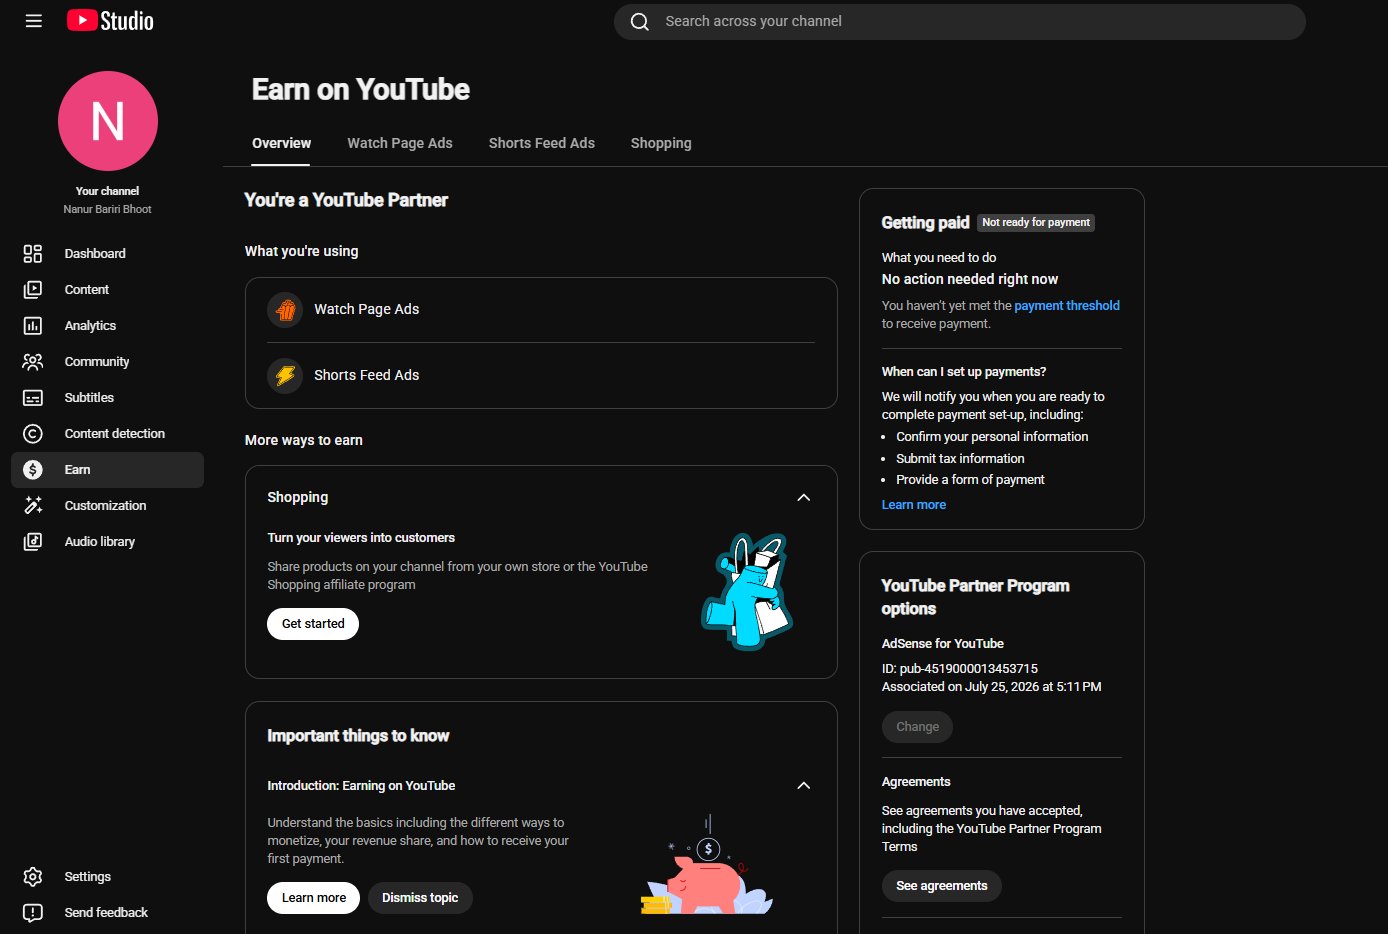
Task: Select Earn in the sidebar
Action: pyautogui.click(x=107, y=470)
